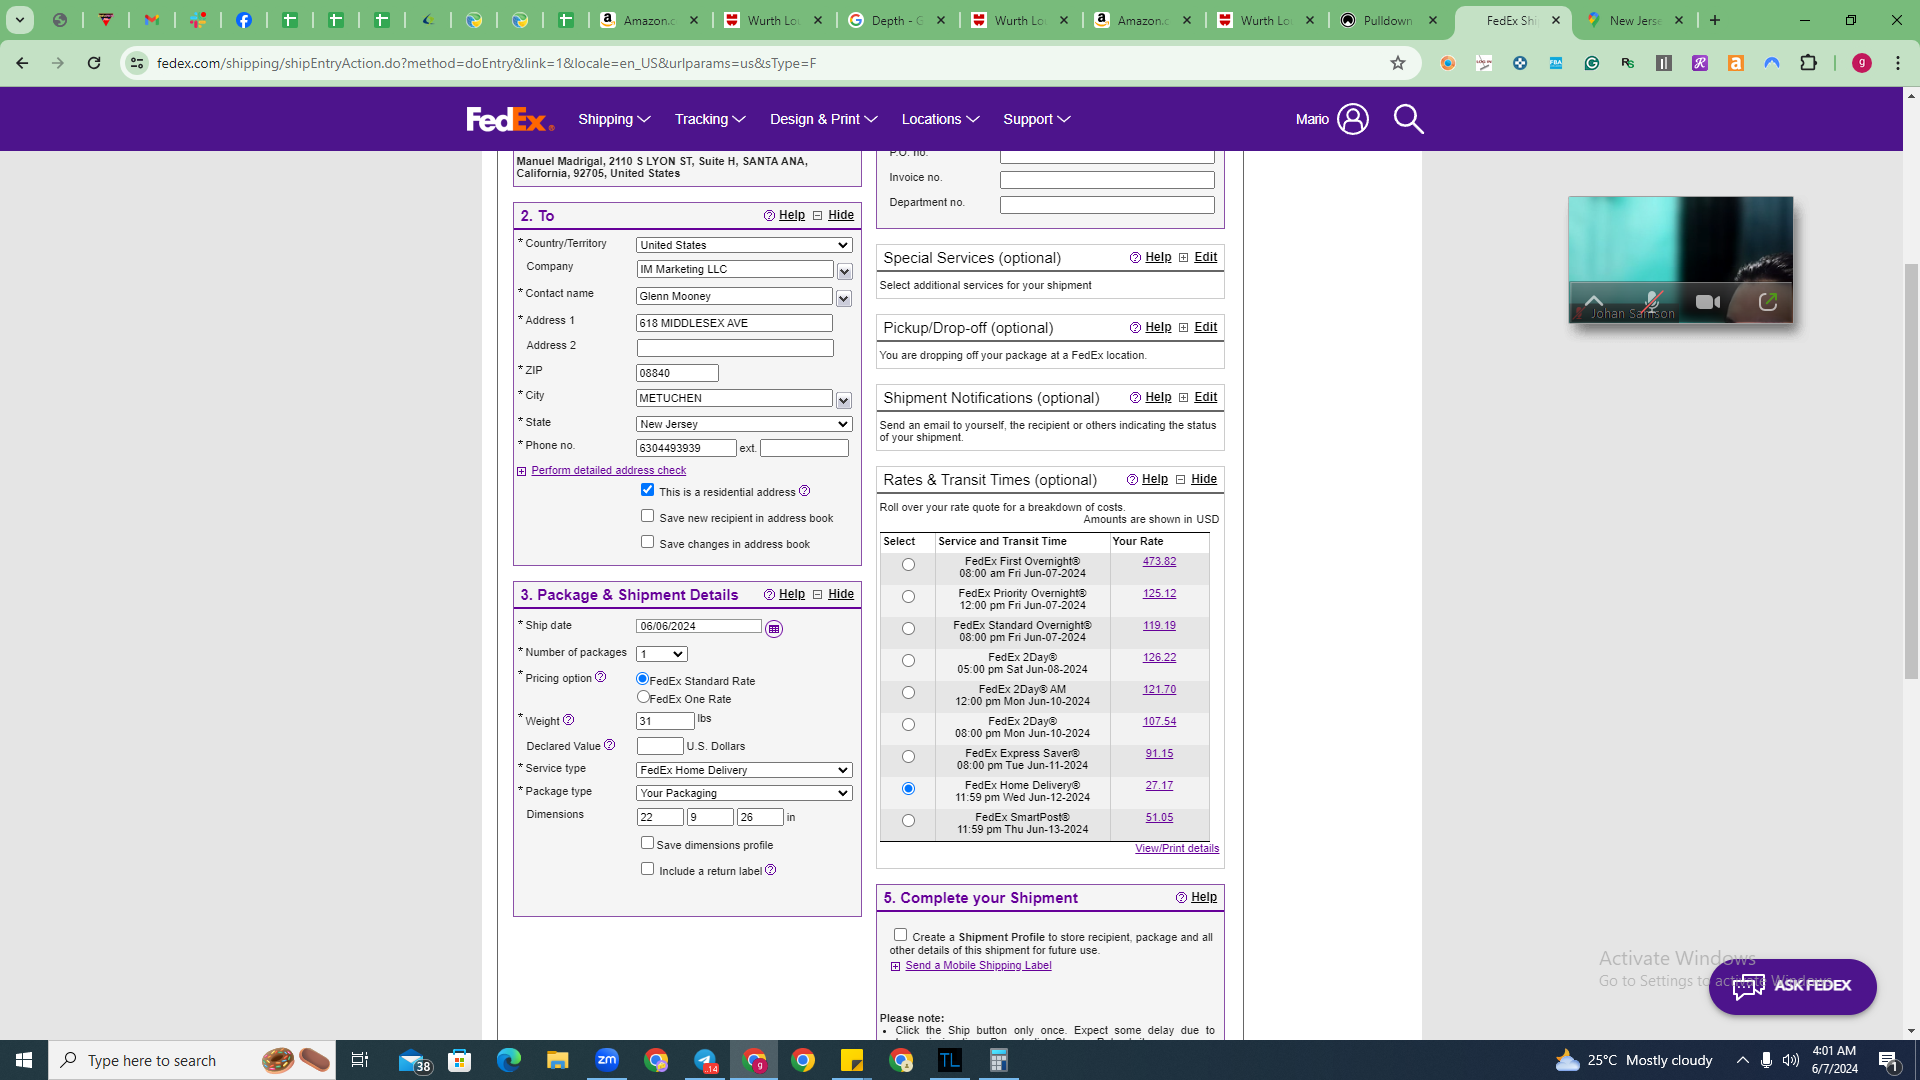Image resolution: width=1920 pixels, height=1080 pixels.
Task: Open the Tracking navigation menu
Action: [x=710, y=119]
